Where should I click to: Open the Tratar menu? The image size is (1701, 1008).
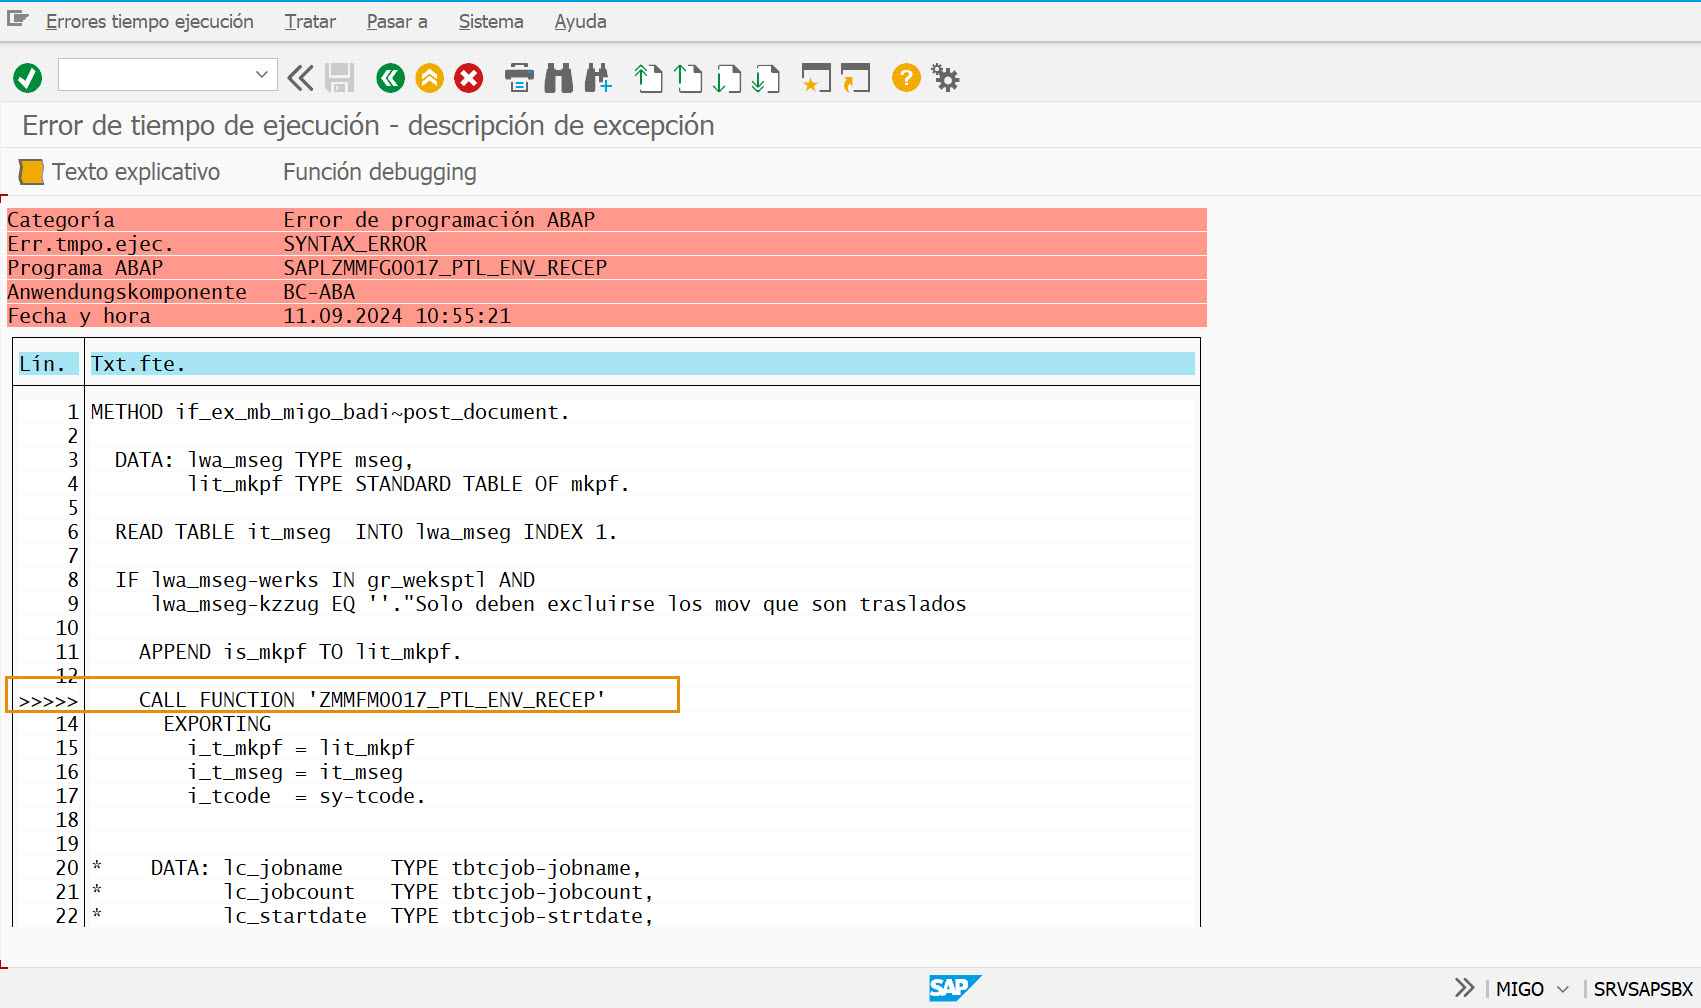(310, 21)
